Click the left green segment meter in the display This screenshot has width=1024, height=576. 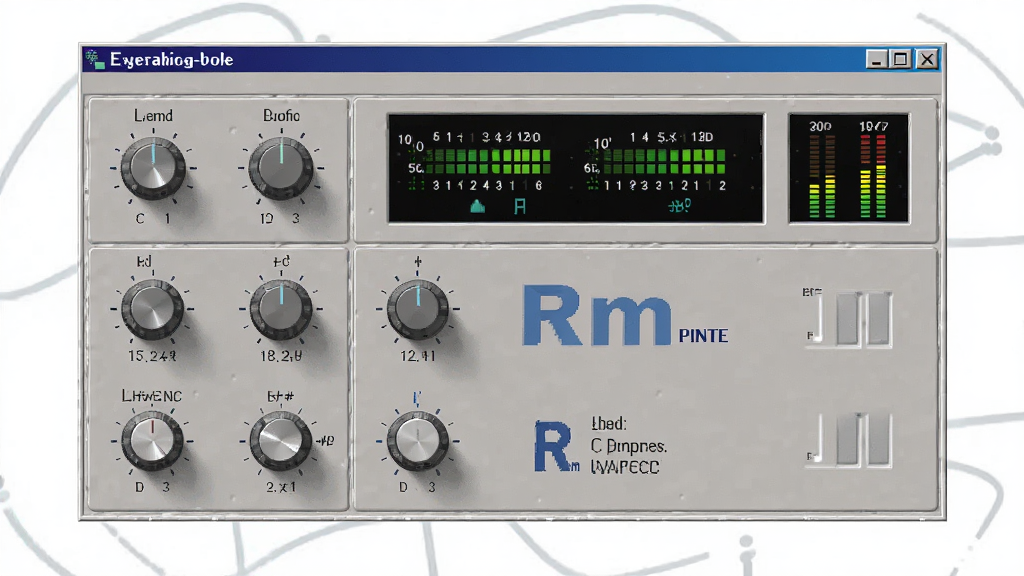pos(488,161)
